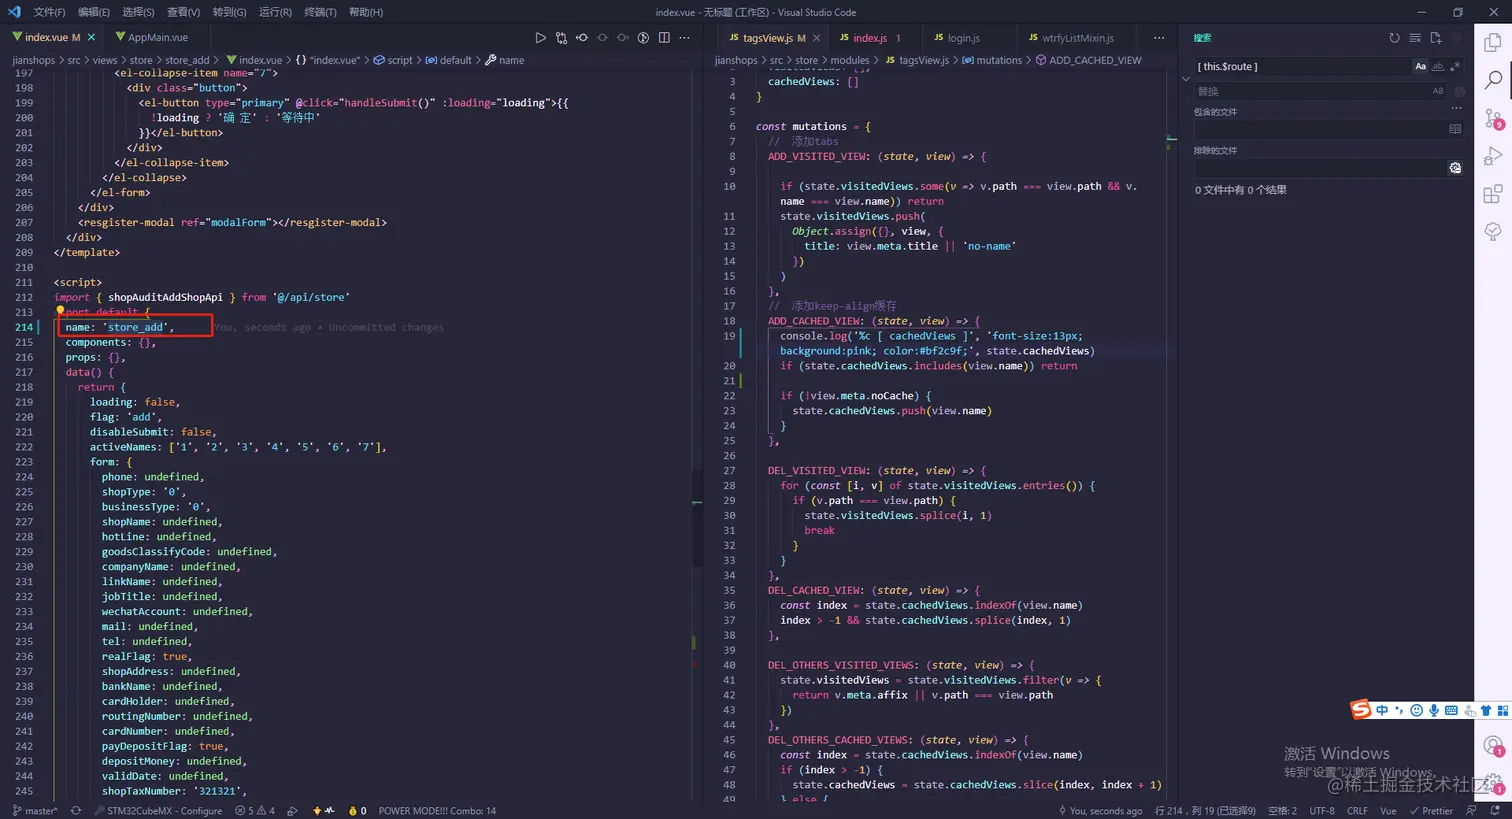Open language mode selector 'Vue' in status bar
This screenshot has height=819, width=1512.
tap(1388, 811)
